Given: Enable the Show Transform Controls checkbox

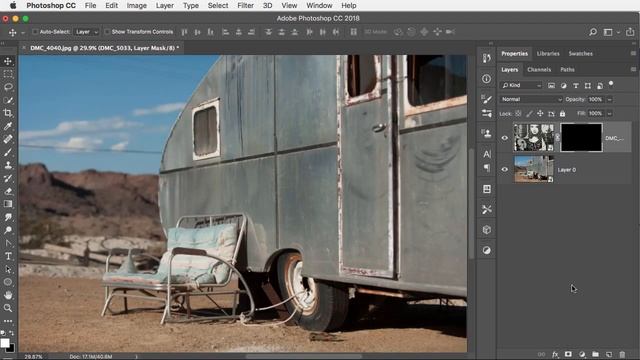Looking at the screenshot, I should pos(107,32).
